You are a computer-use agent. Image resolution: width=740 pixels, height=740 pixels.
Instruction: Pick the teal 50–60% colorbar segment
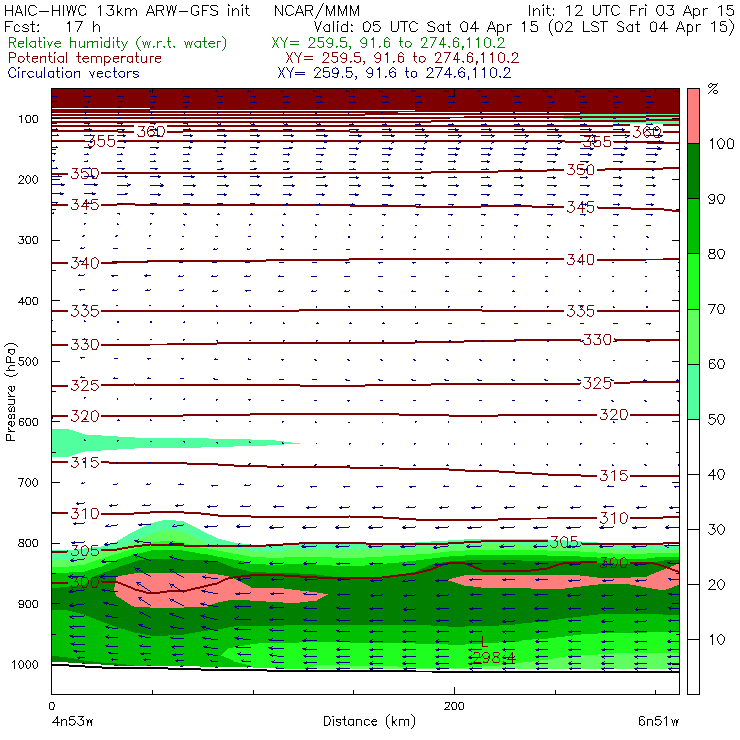pos(693,392)
